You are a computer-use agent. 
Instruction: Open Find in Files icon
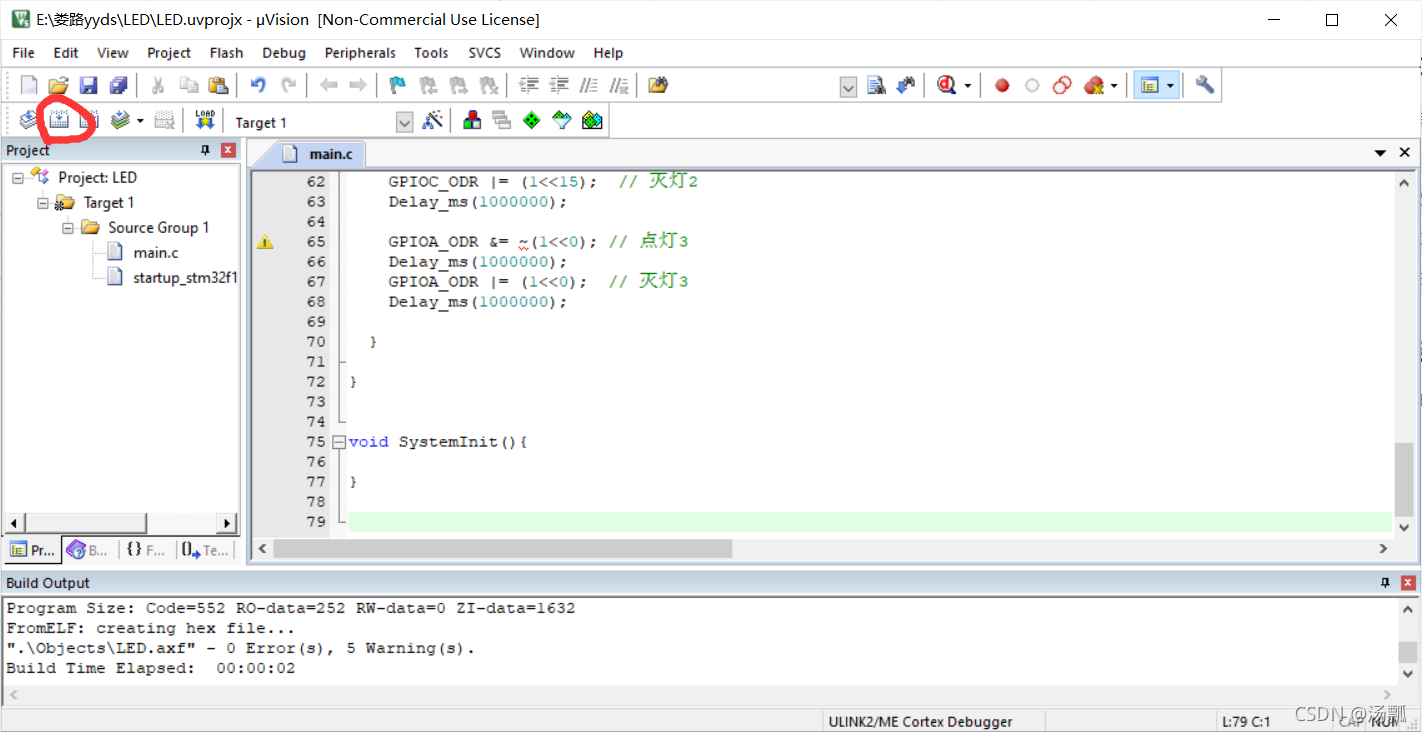(x=657, y=86)
